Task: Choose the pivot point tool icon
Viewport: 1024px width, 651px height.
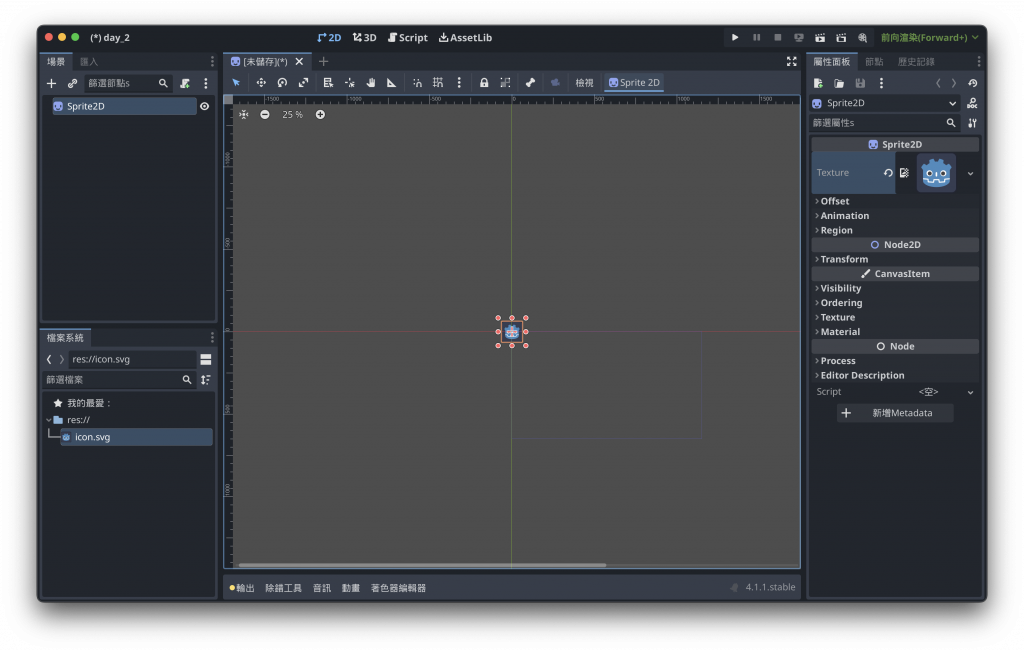Action: click(x=349, y=82)
